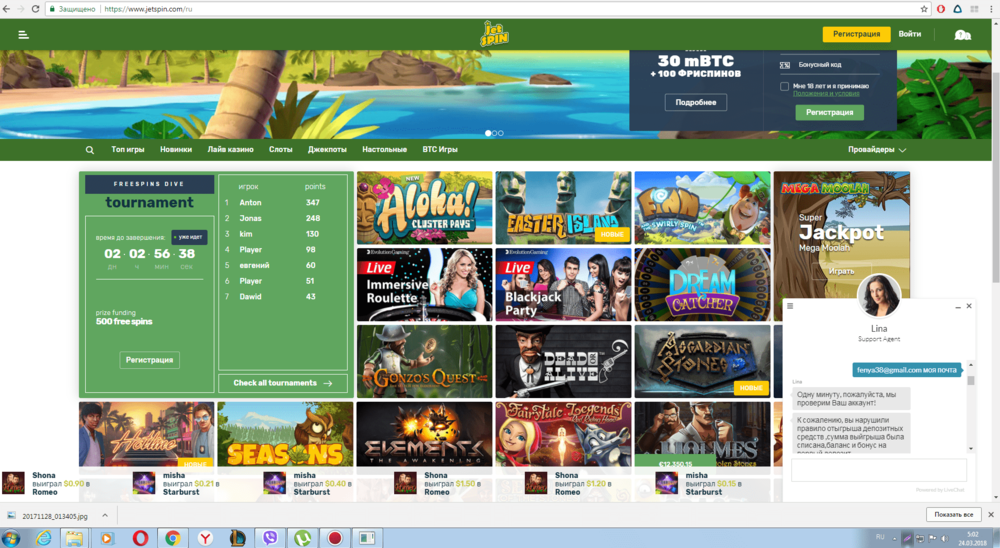Open Easter Island game thumbnail
1000x548 pixels.
point(563,208)
